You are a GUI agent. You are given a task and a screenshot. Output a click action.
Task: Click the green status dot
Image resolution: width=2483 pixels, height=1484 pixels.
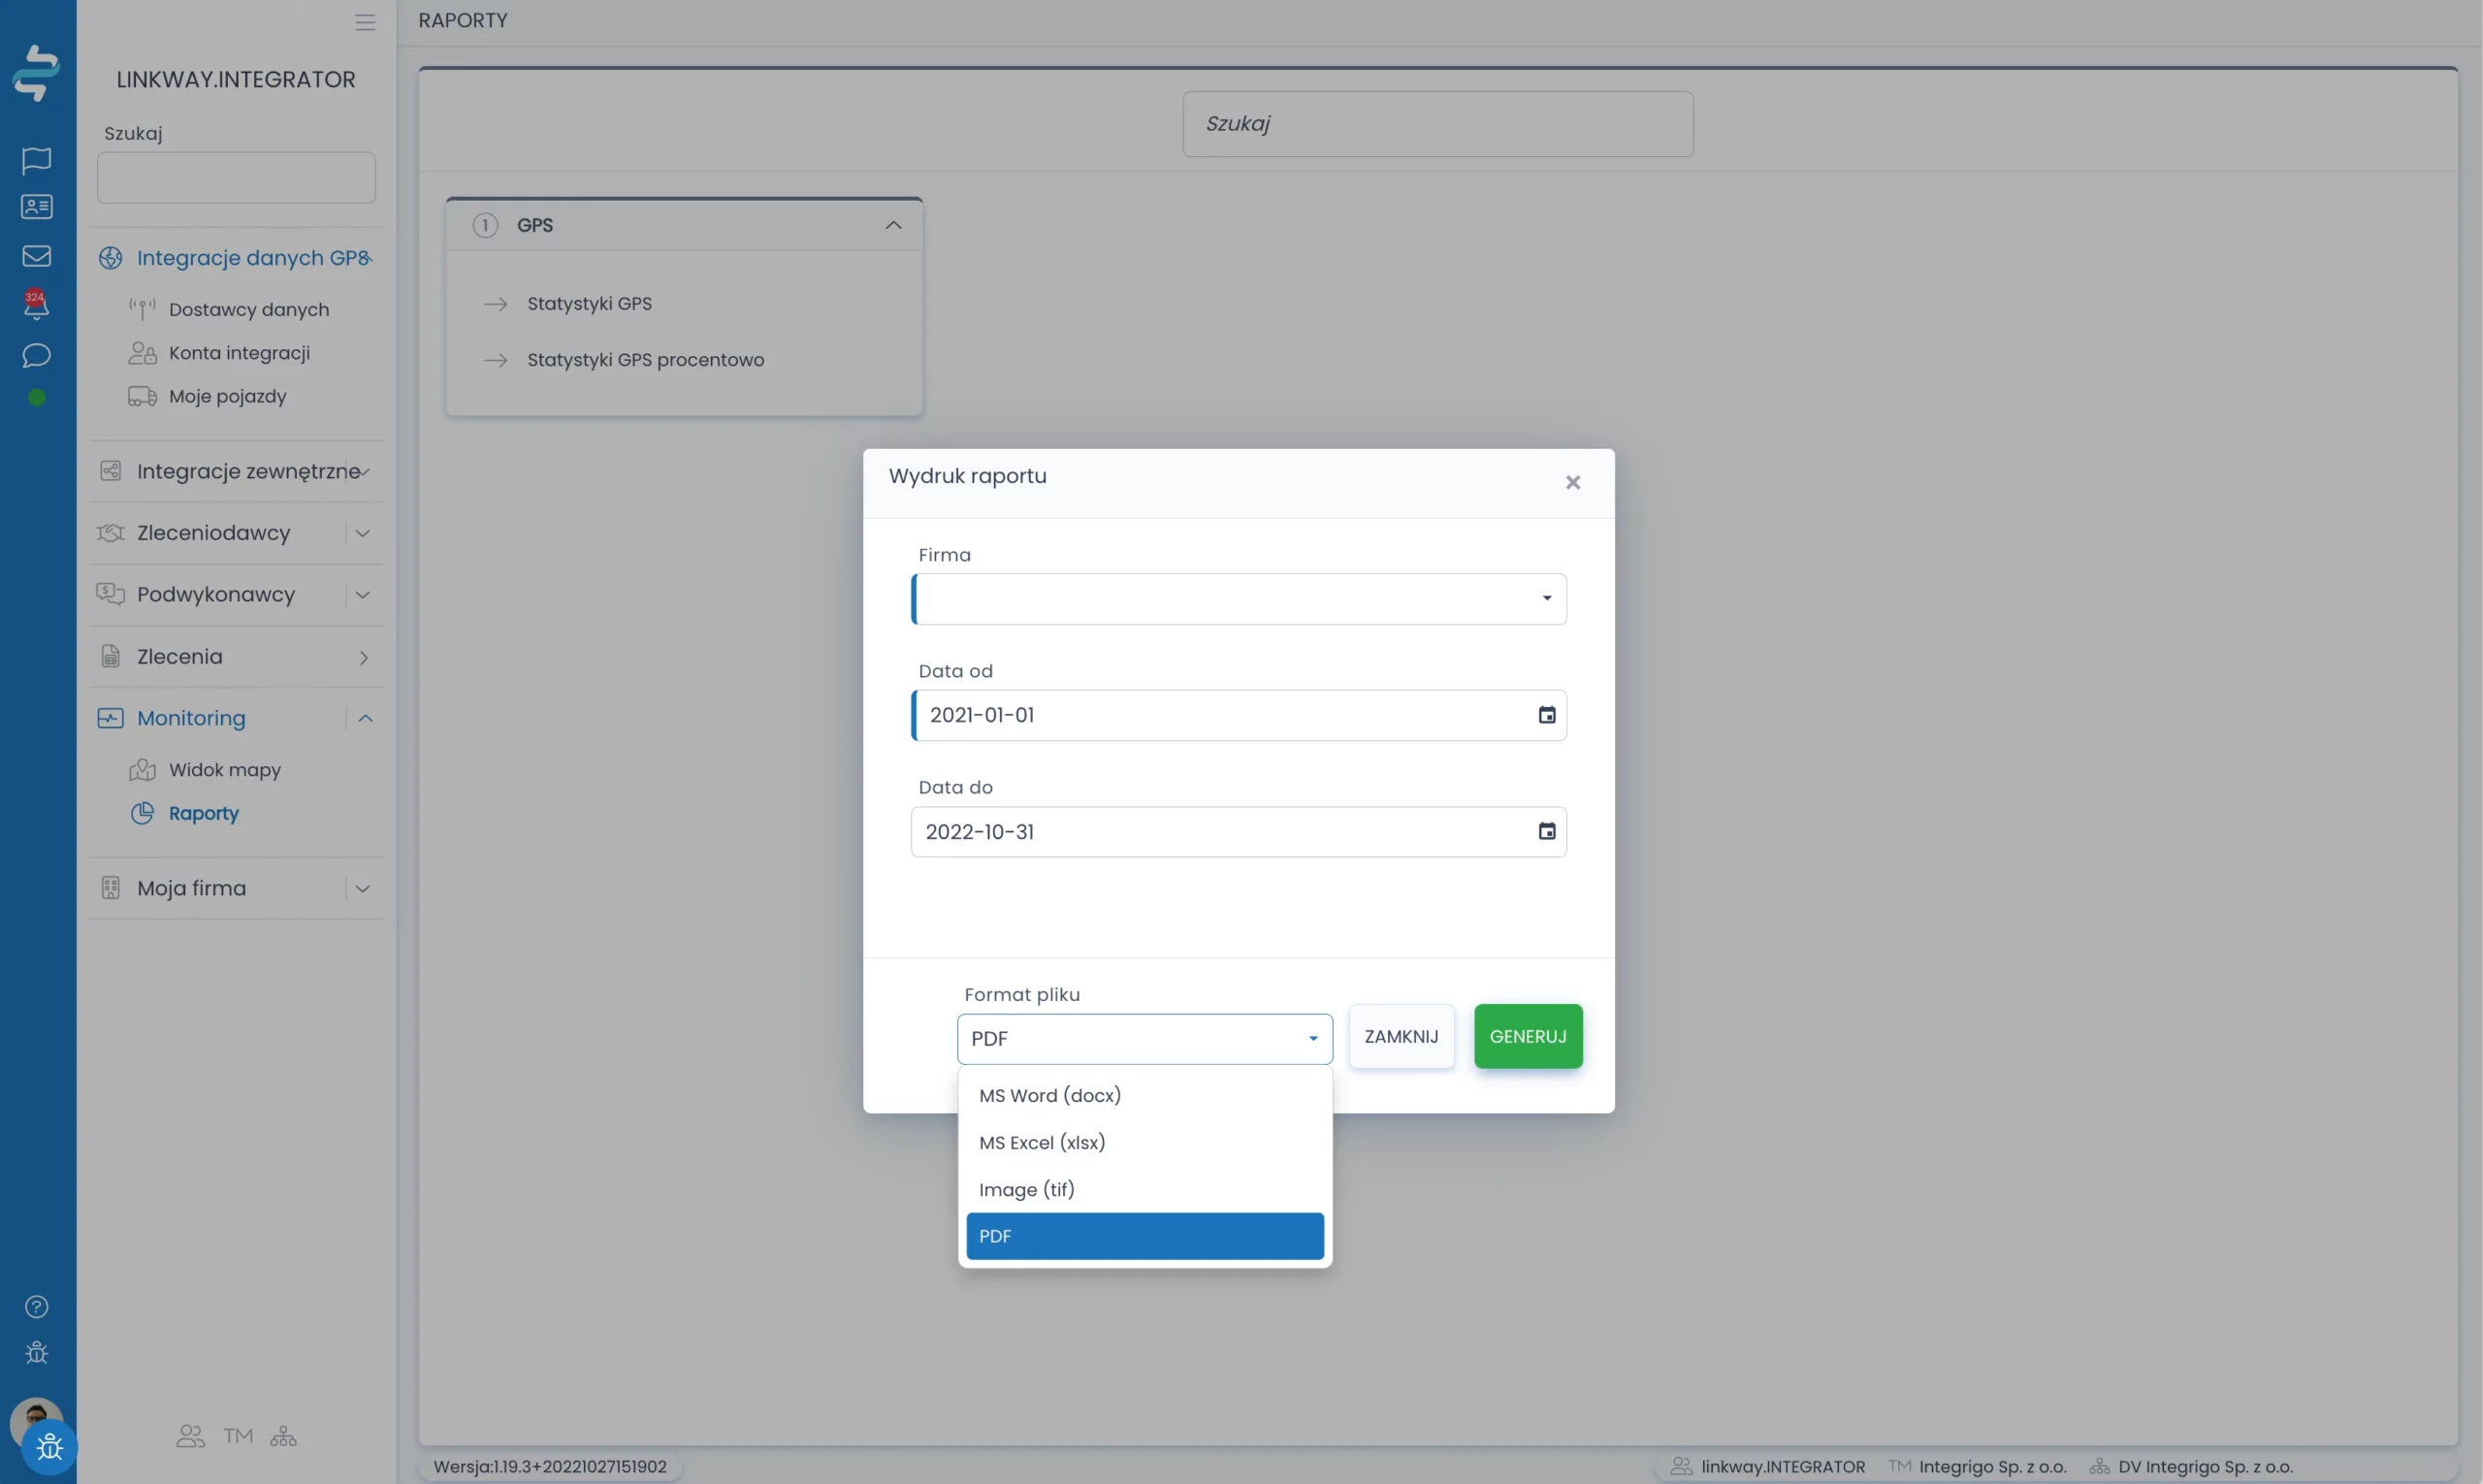tap(37, 397)
